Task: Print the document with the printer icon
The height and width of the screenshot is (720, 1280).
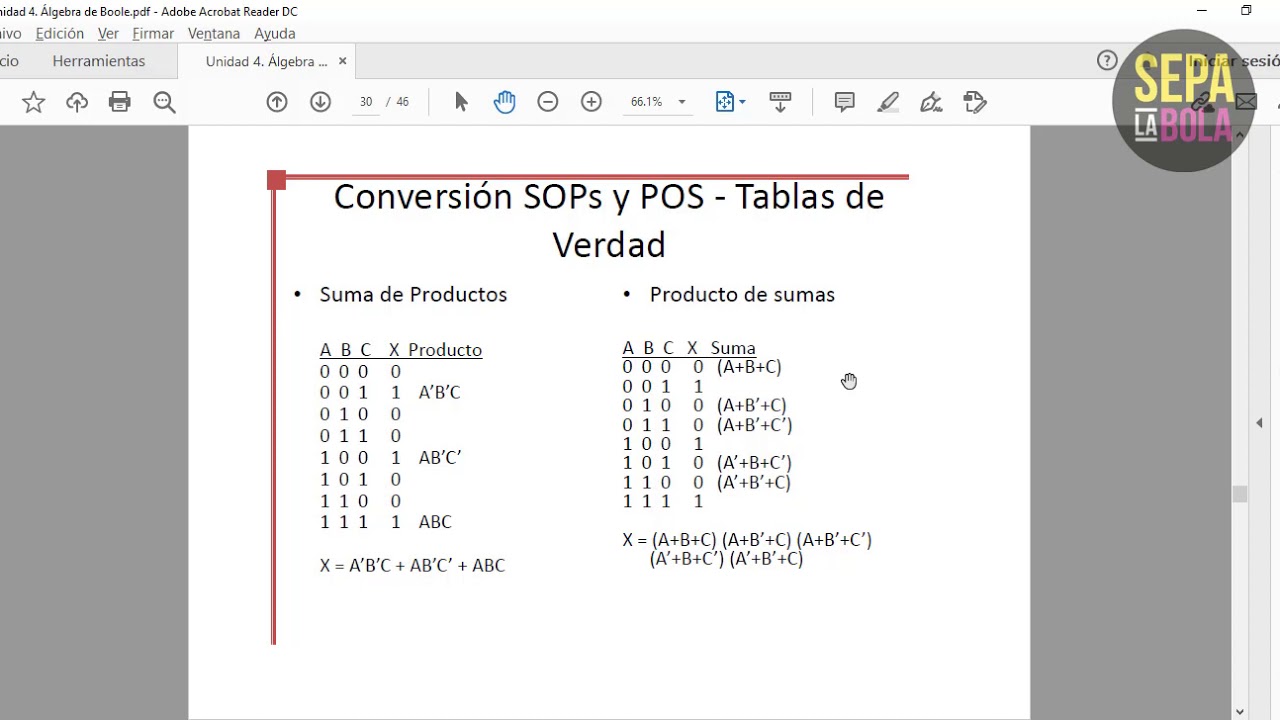Action: [x=120, y=102]
